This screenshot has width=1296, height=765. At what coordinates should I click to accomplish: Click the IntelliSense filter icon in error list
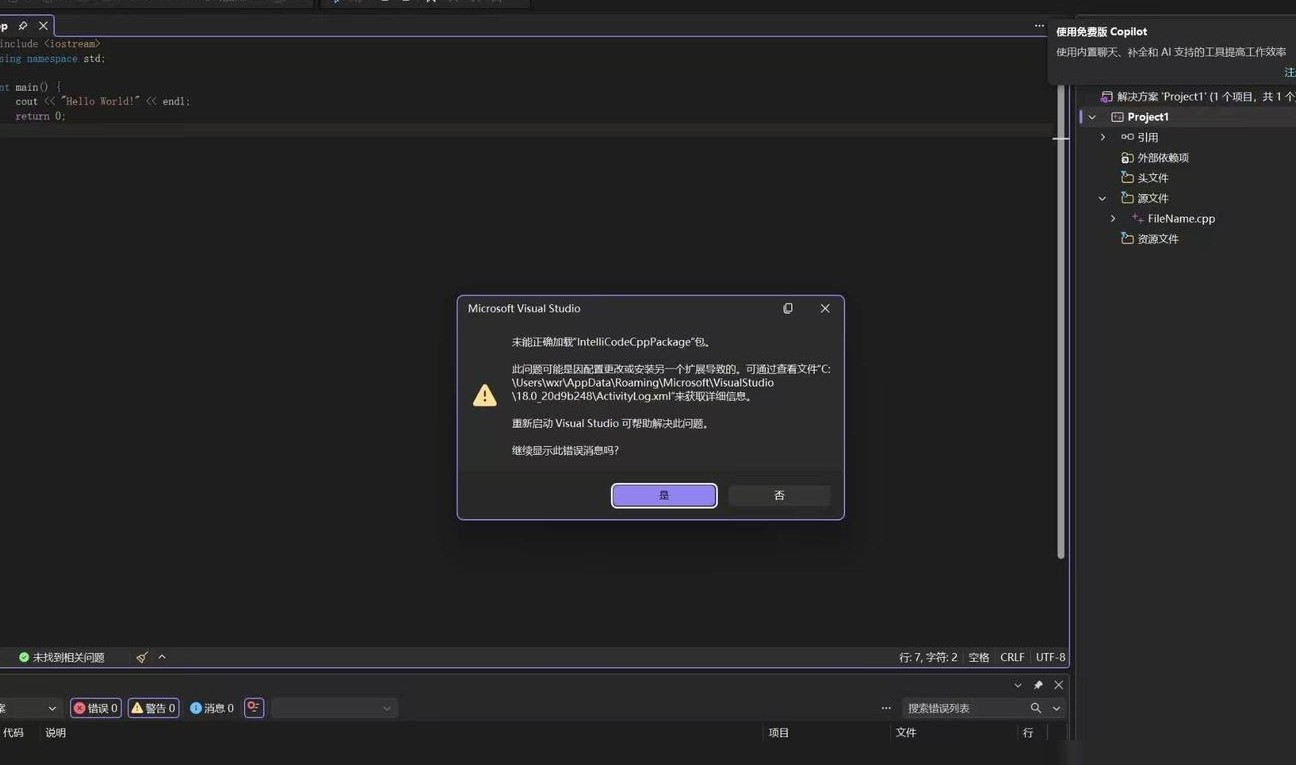(254, 708)
